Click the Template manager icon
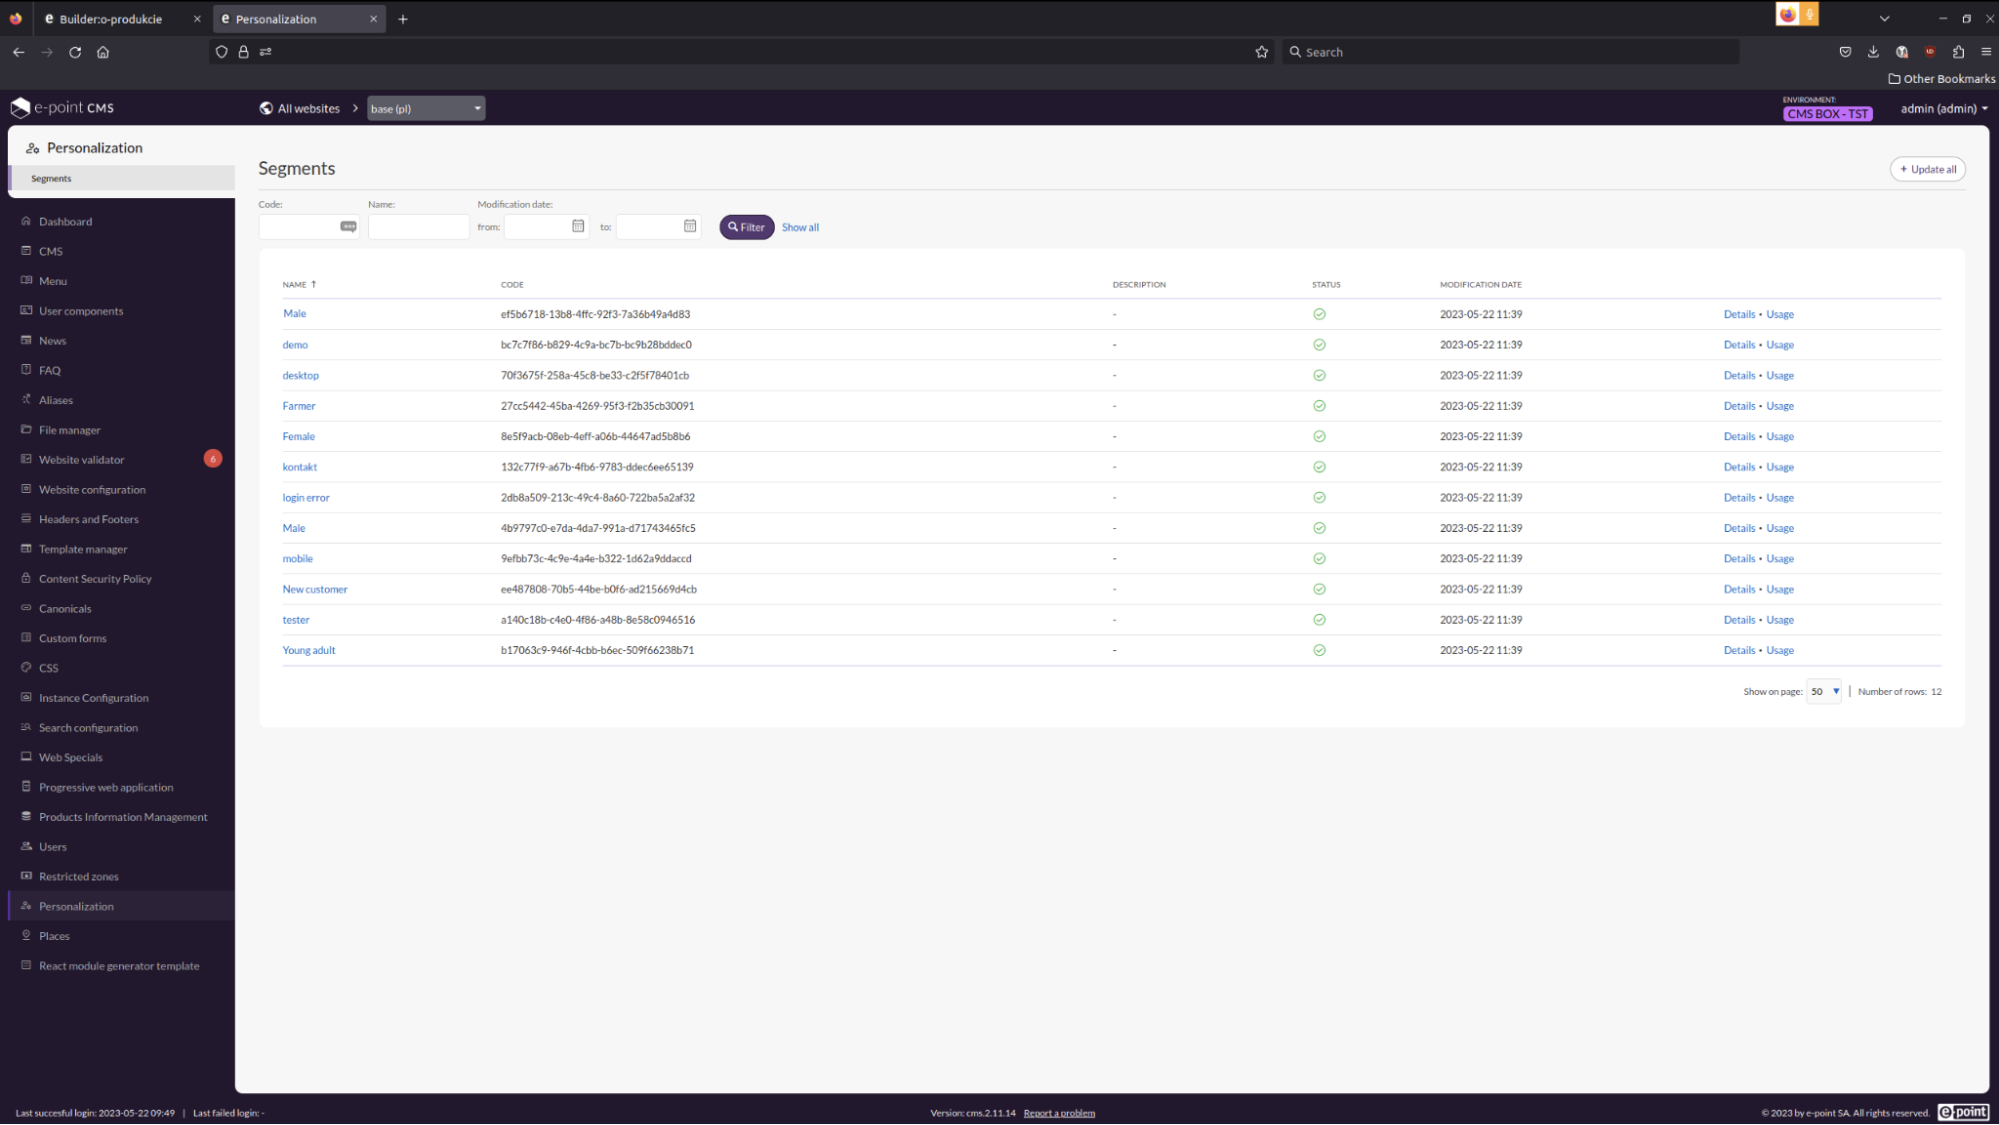This screenshot has width=1999, height=1125. [x=26, y=549]
